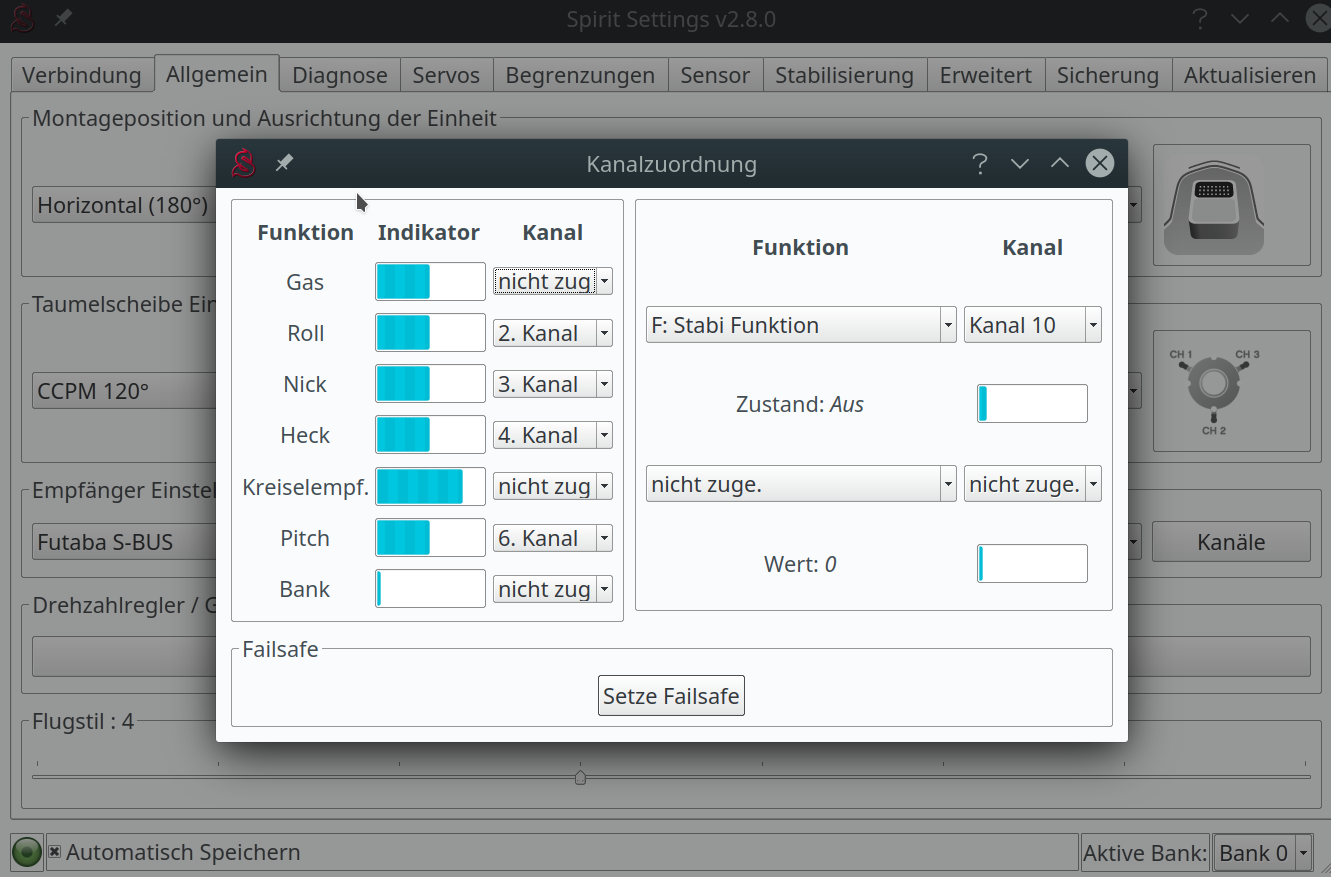This screenshot has width=1331, height=877.
Task: Toggle the Automatisch Speichern checkbox
Action: pyautogui.click(x=55, y=852)
